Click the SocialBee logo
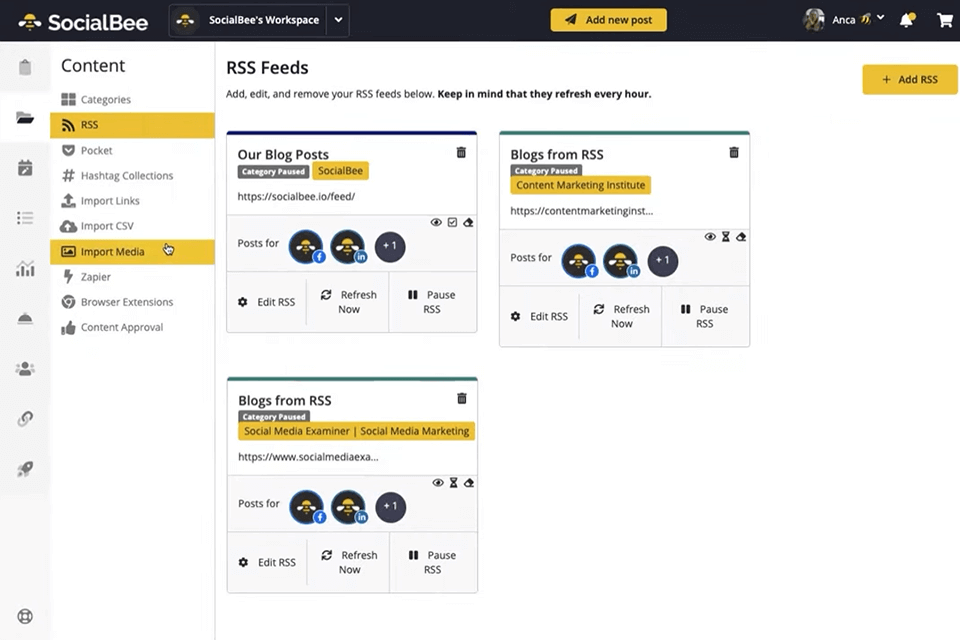The height and width of the screenshot is (640, 960). [83, 22]
